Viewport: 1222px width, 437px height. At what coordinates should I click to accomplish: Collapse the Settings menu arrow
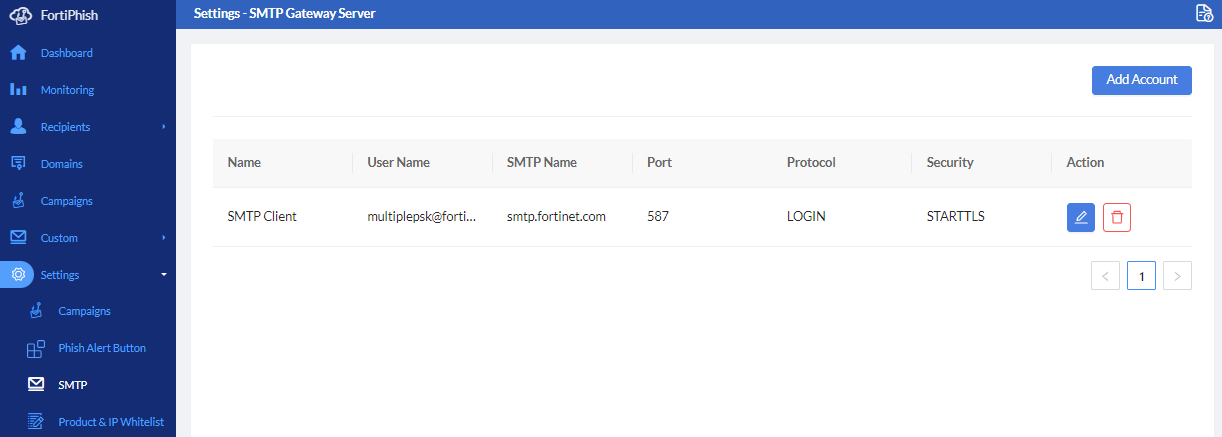[163, 275]
